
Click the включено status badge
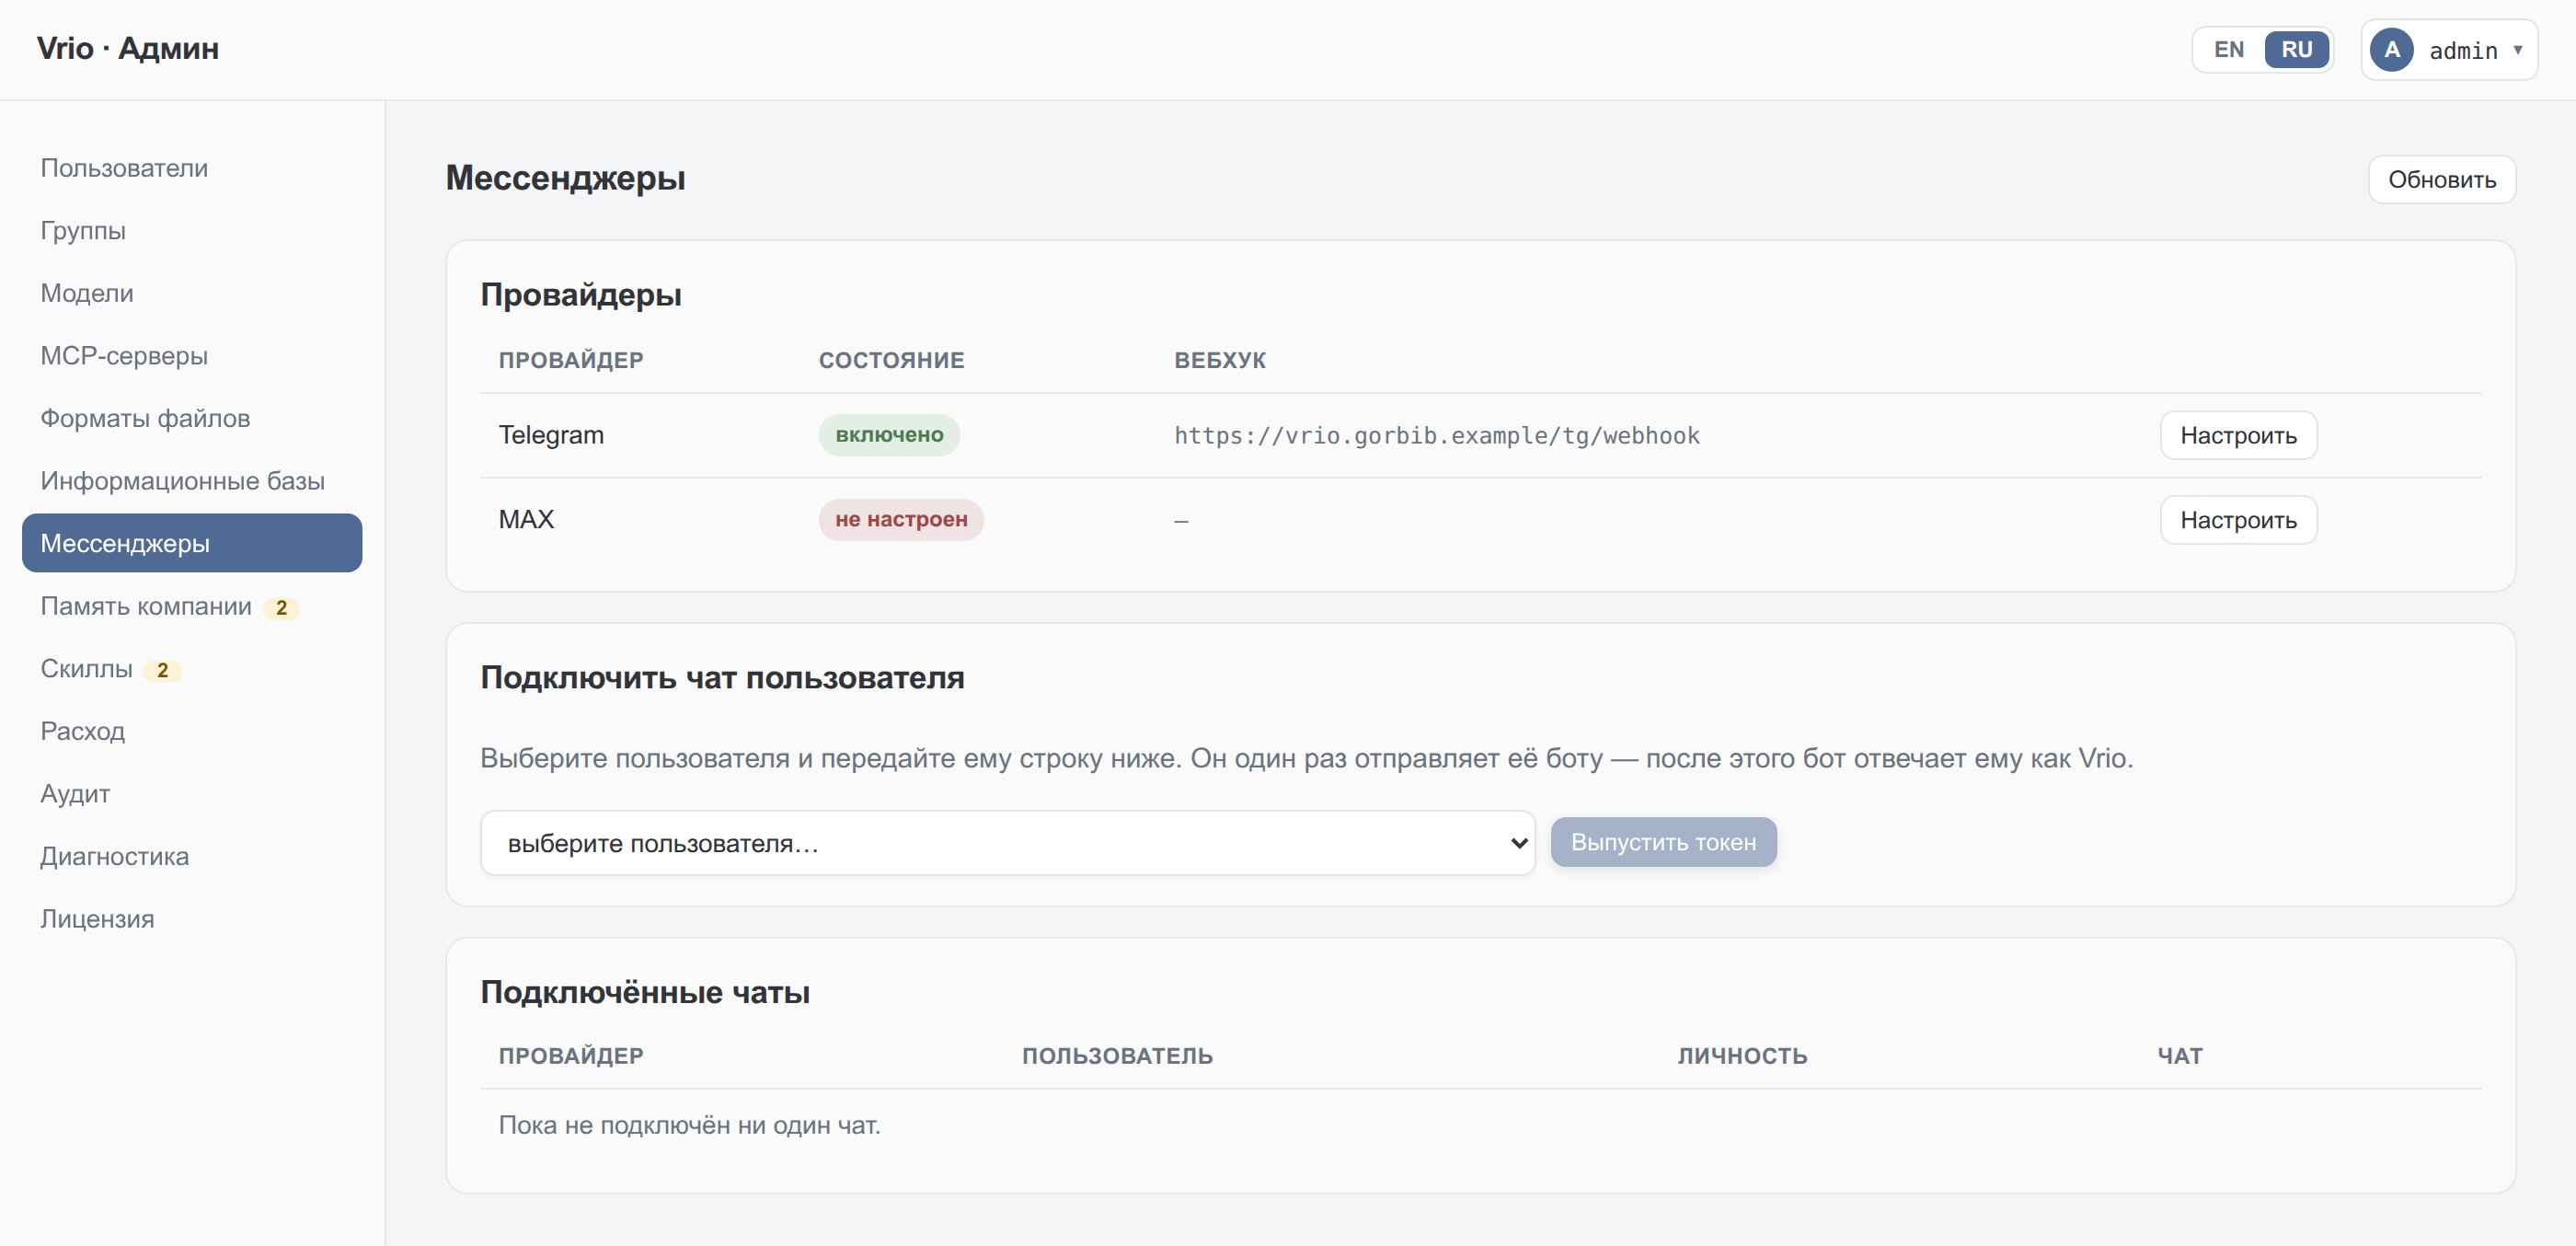(x=889, y=435)
